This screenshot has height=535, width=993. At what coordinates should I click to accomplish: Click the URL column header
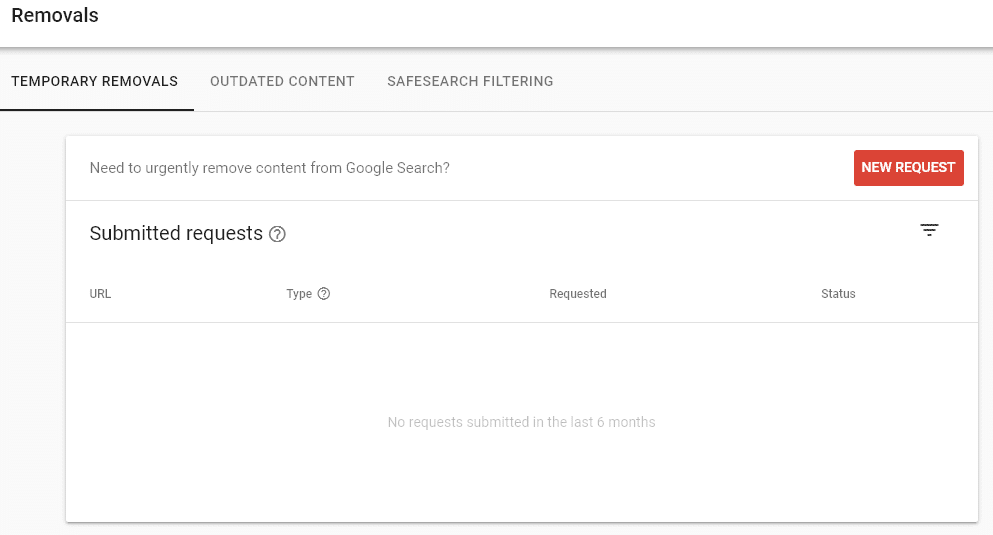pyautogui.click(x=100, y=294)
